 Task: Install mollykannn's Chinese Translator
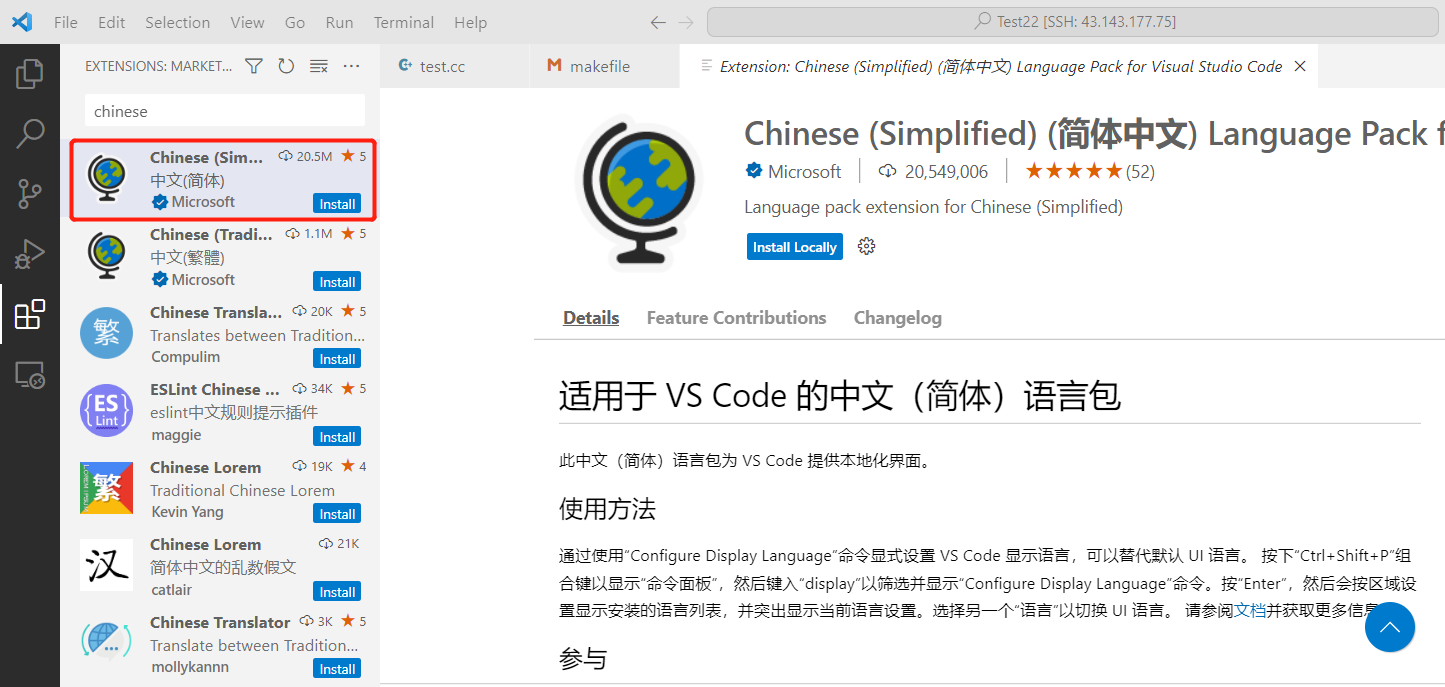337,669
